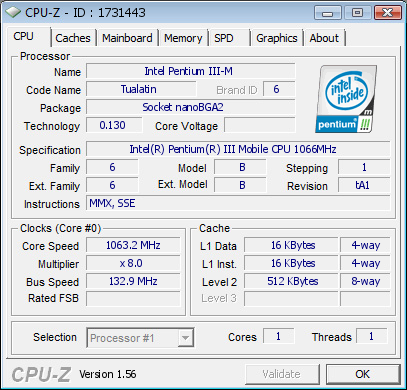407x390 pixels.
Task: Click the Name field 'Intel Pentium III-M'
Action: click(191, 71)
